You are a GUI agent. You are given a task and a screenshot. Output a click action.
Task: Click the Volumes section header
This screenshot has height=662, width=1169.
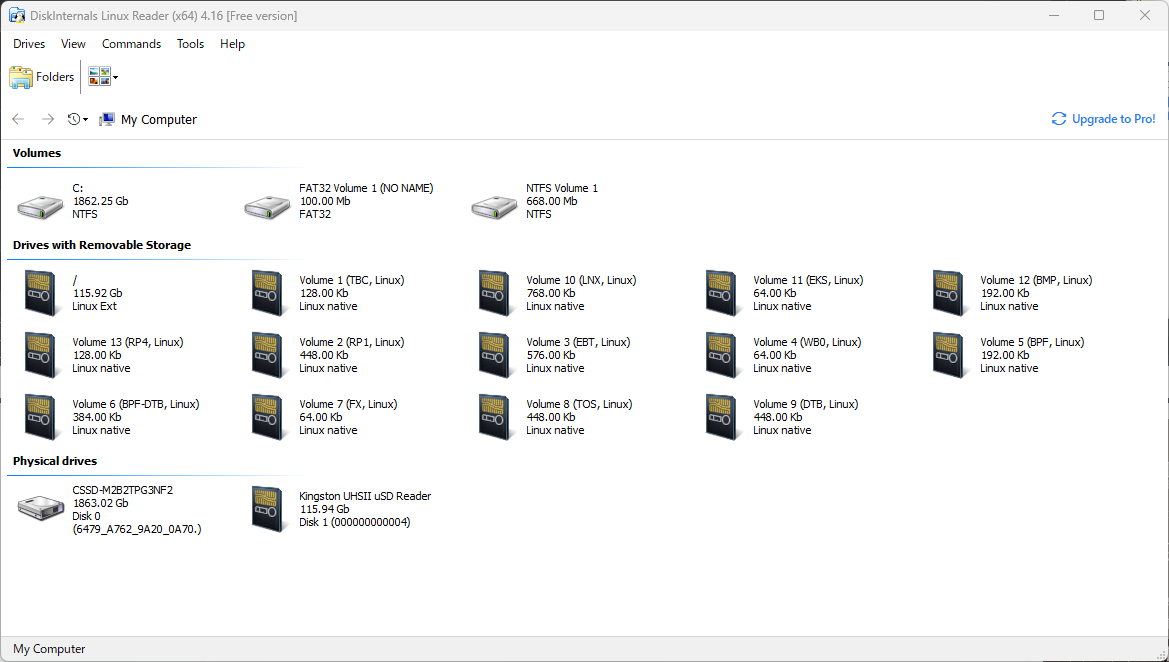coord(37,153)
